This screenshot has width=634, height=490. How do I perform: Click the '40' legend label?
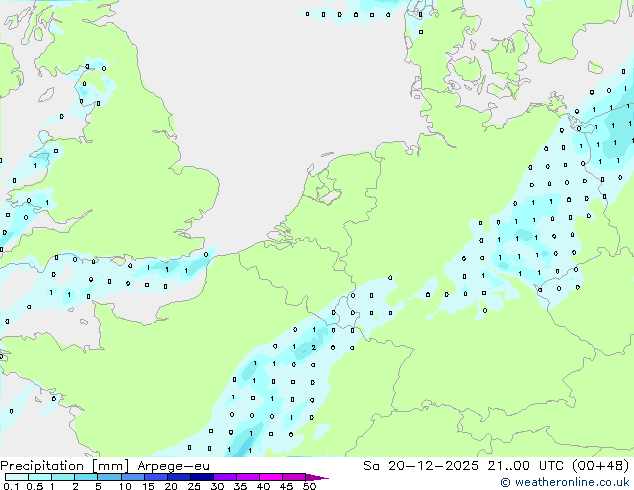(263, 486)
